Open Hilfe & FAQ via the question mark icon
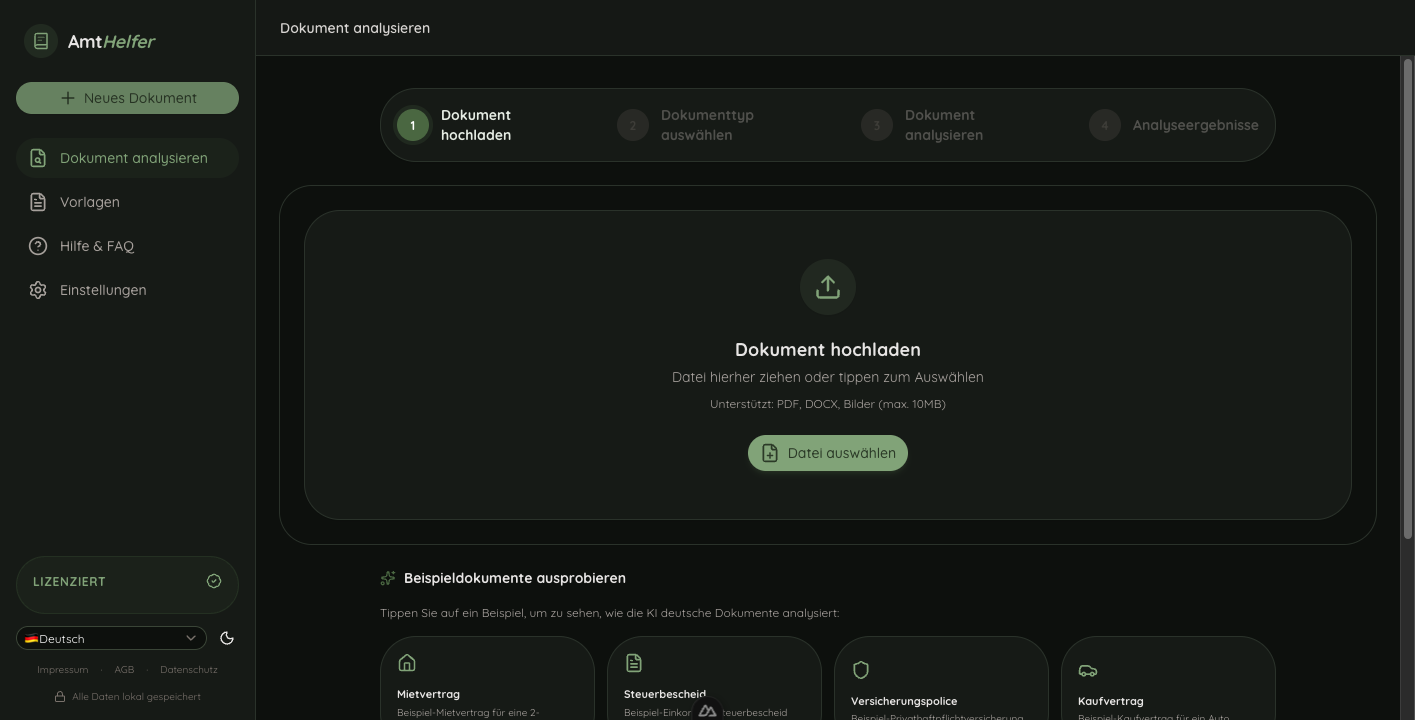 click(38, 245)
